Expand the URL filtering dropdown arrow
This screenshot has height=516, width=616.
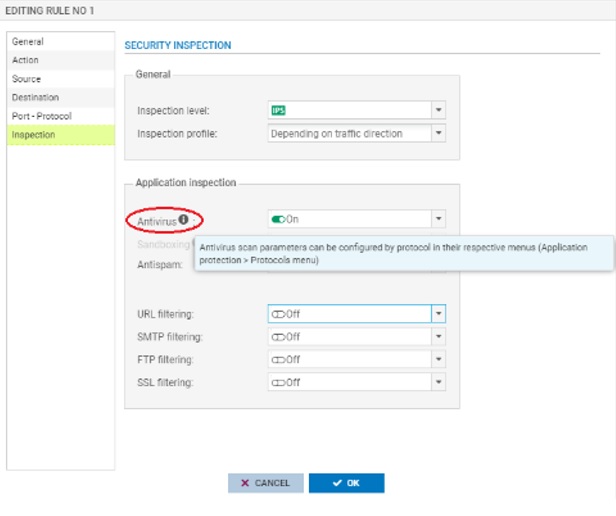tap(438, 314)
